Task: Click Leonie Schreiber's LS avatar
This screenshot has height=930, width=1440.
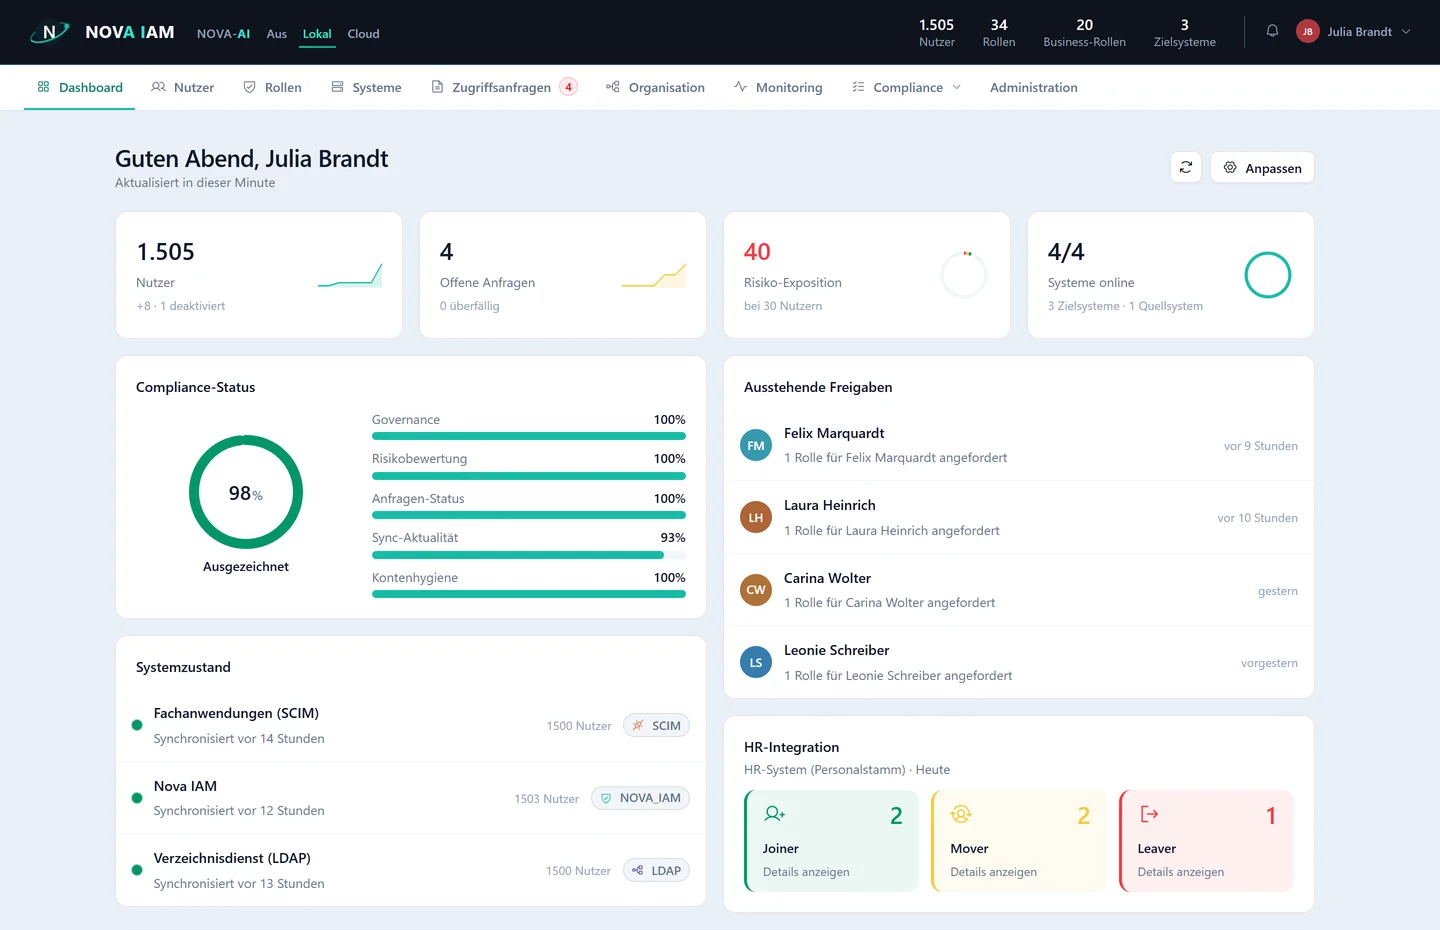Action: click(x=756, y=662)
